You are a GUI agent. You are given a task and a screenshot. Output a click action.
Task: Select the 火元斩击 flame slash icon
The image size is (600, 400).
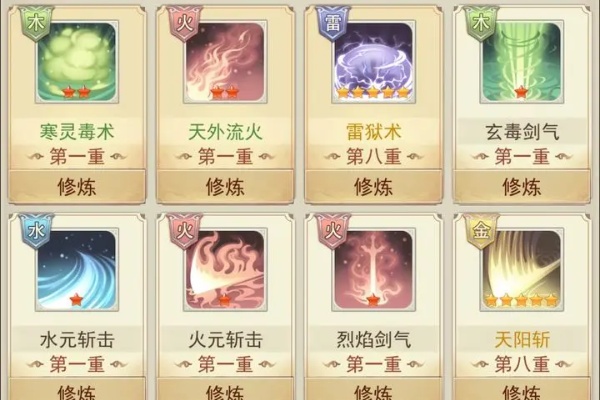225,270
